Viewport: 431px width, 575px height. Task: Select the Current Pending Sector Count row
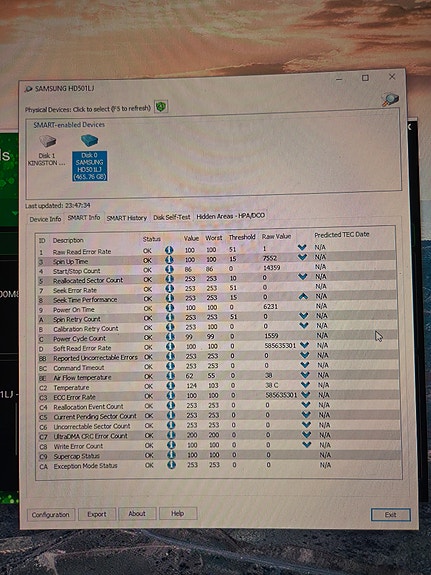(219, 415)
